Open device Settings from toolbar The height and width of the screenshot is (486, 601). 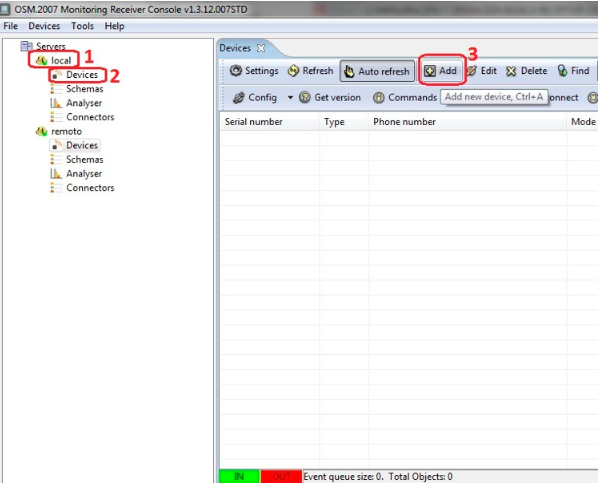pos(254,71)
